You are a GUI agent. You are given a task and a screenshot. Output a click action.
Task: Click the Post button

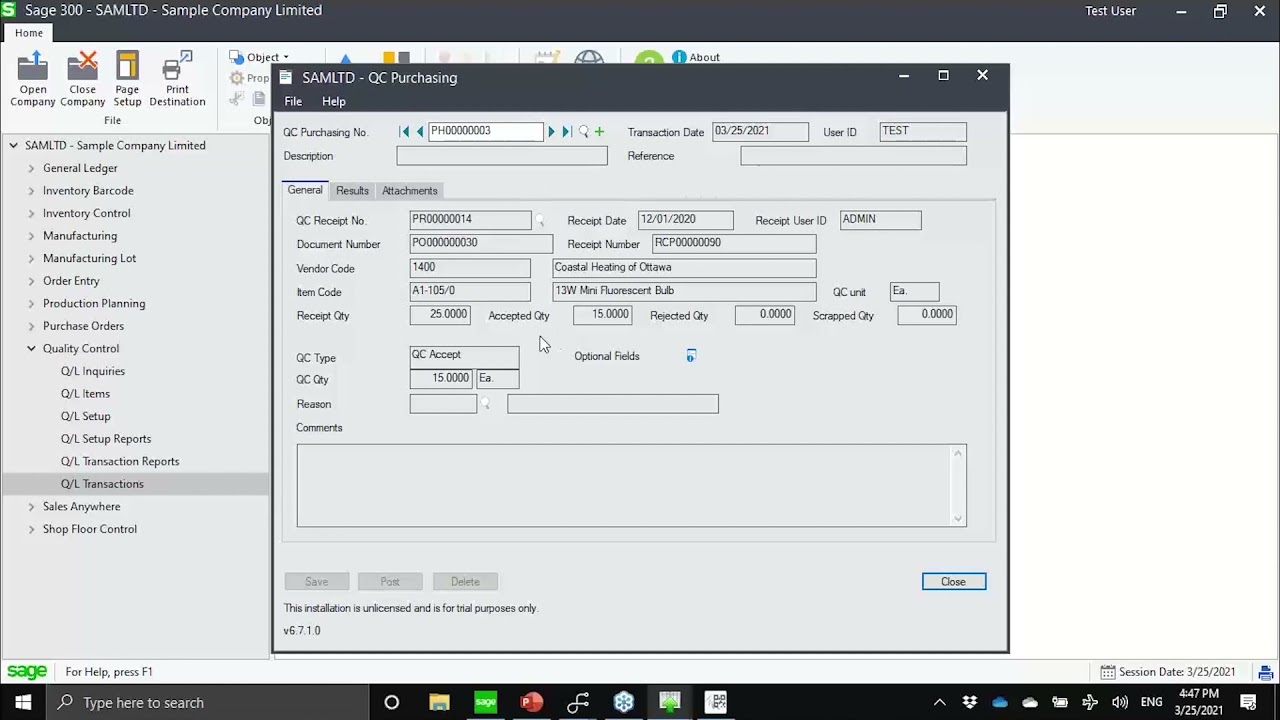(390, 582)
